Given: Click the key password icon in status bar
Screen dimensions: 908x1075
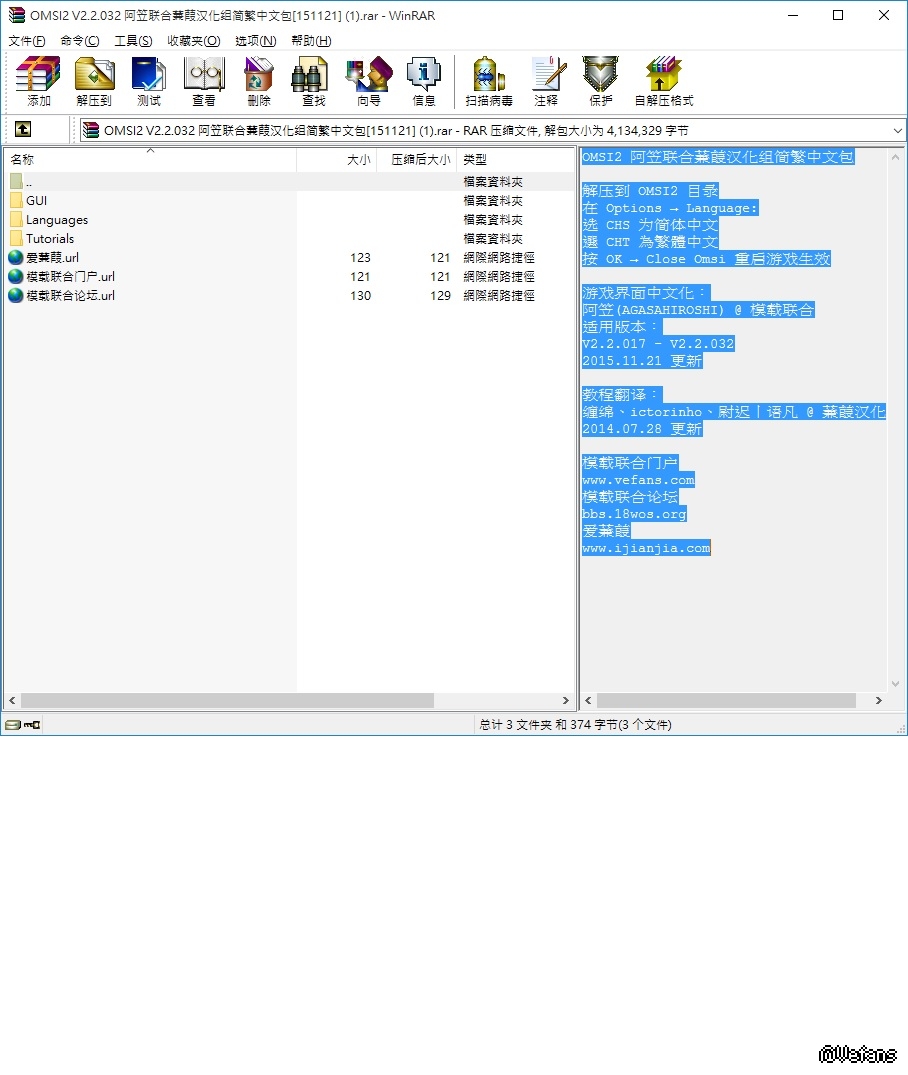Looking at the screenshot, I should pos(32,725).
